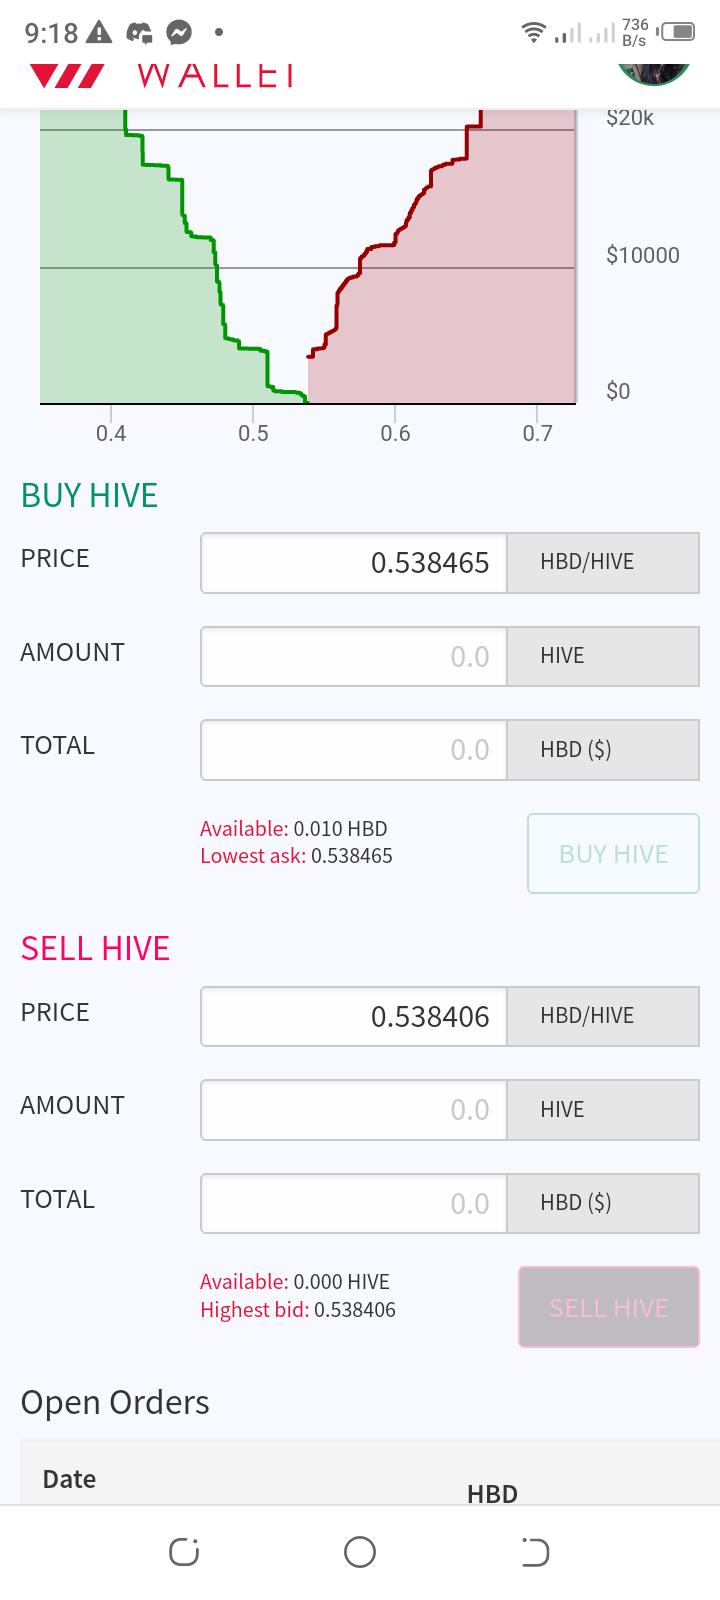The height and width of the screenshot is (1600, 720).
Task: Tap the warning triangle status icon
Action: [99, 33]
